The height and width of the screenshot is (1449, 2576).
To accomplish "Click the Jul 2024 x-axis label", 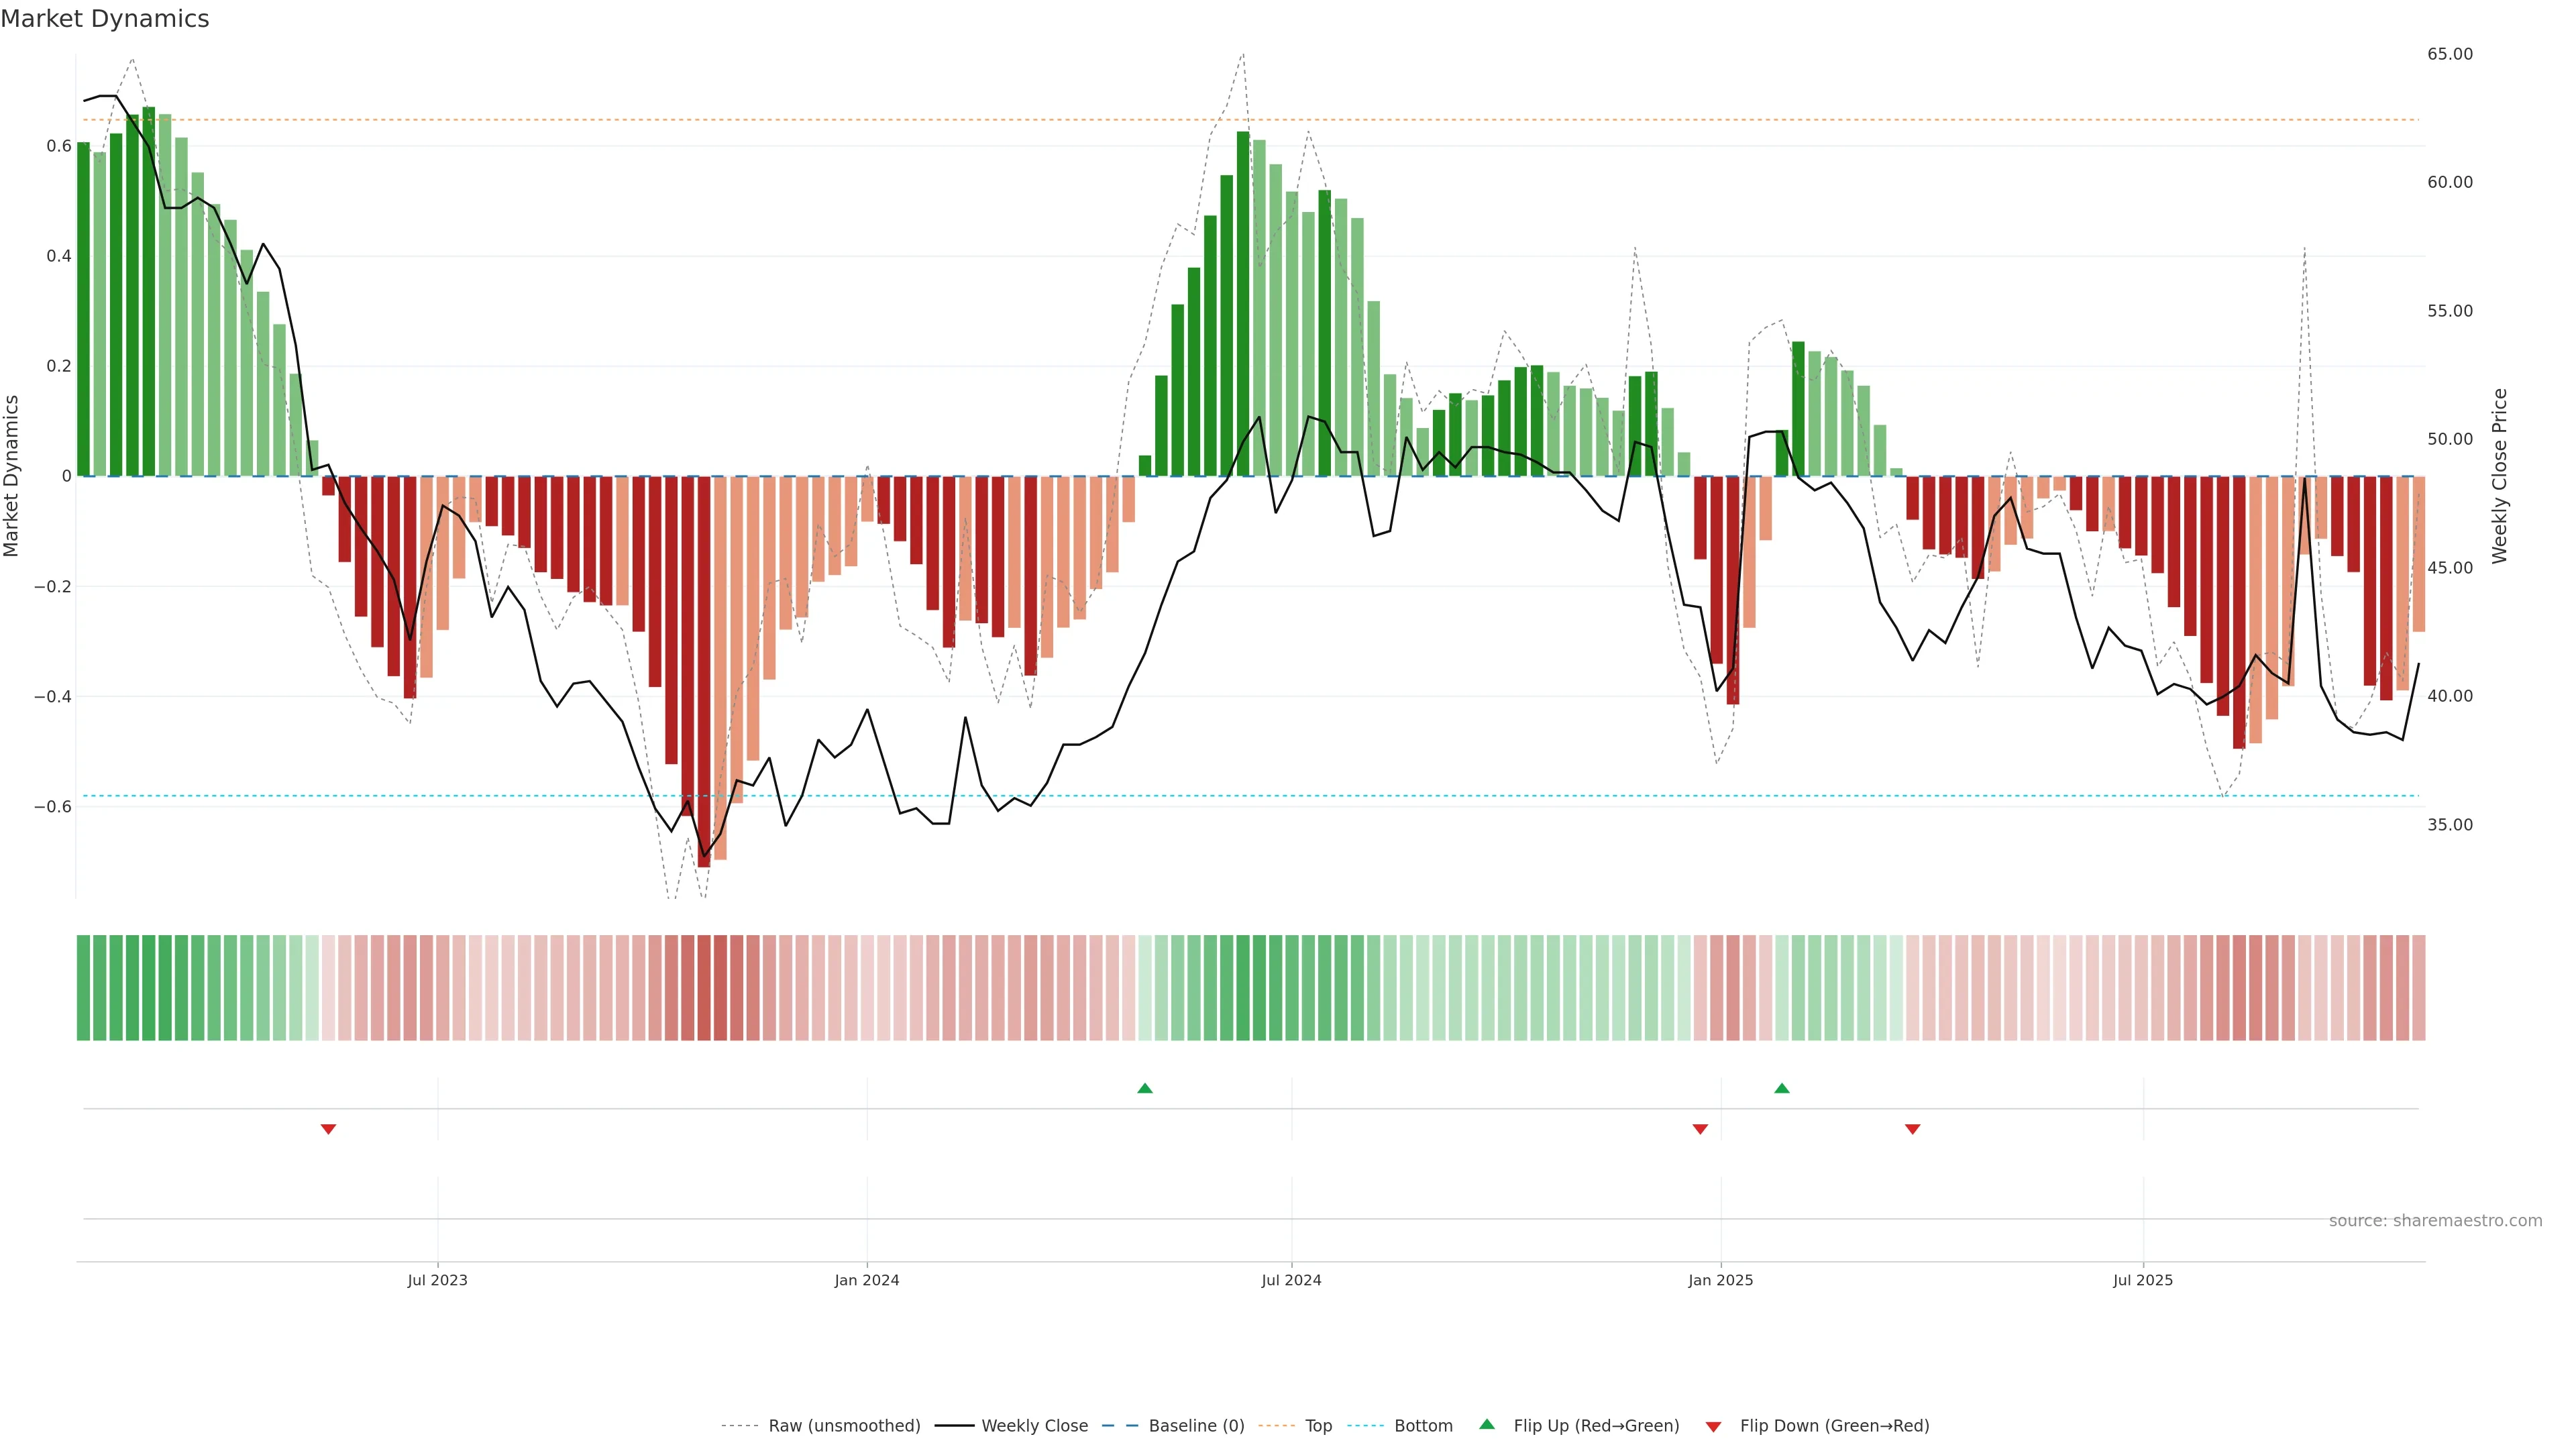I will point(1291,1280).
